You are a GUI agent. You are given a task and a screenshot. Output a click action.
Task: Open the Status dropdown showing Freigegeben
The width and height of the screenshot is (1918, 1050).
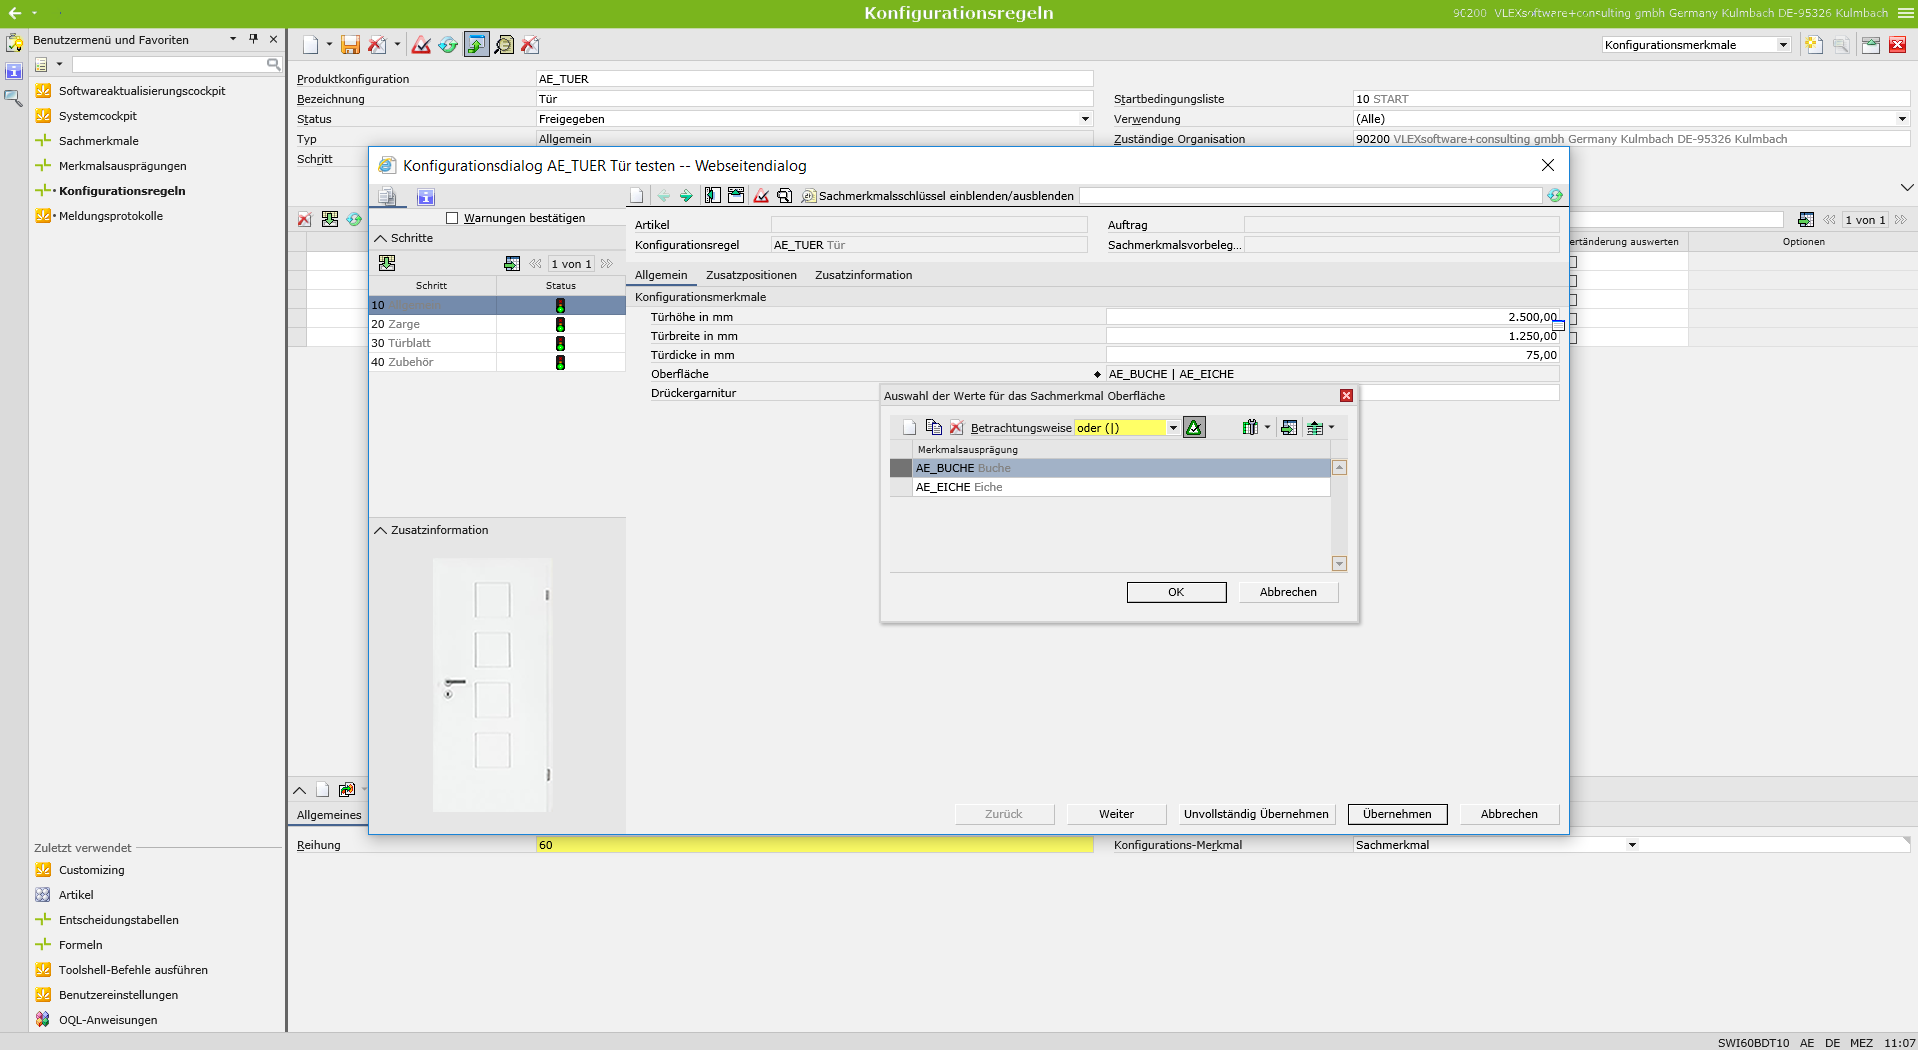pyautogui.click(x=1085, y=119)
